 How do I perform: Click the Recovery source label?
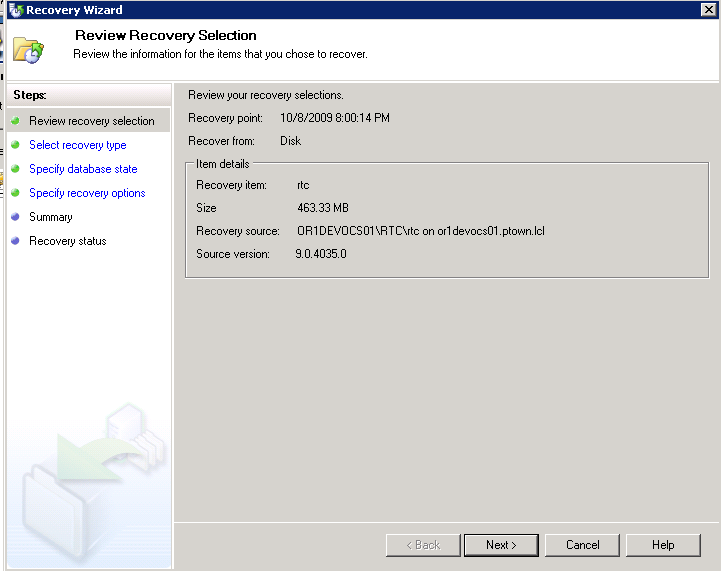pyautogui.click(x=238, y=231)
